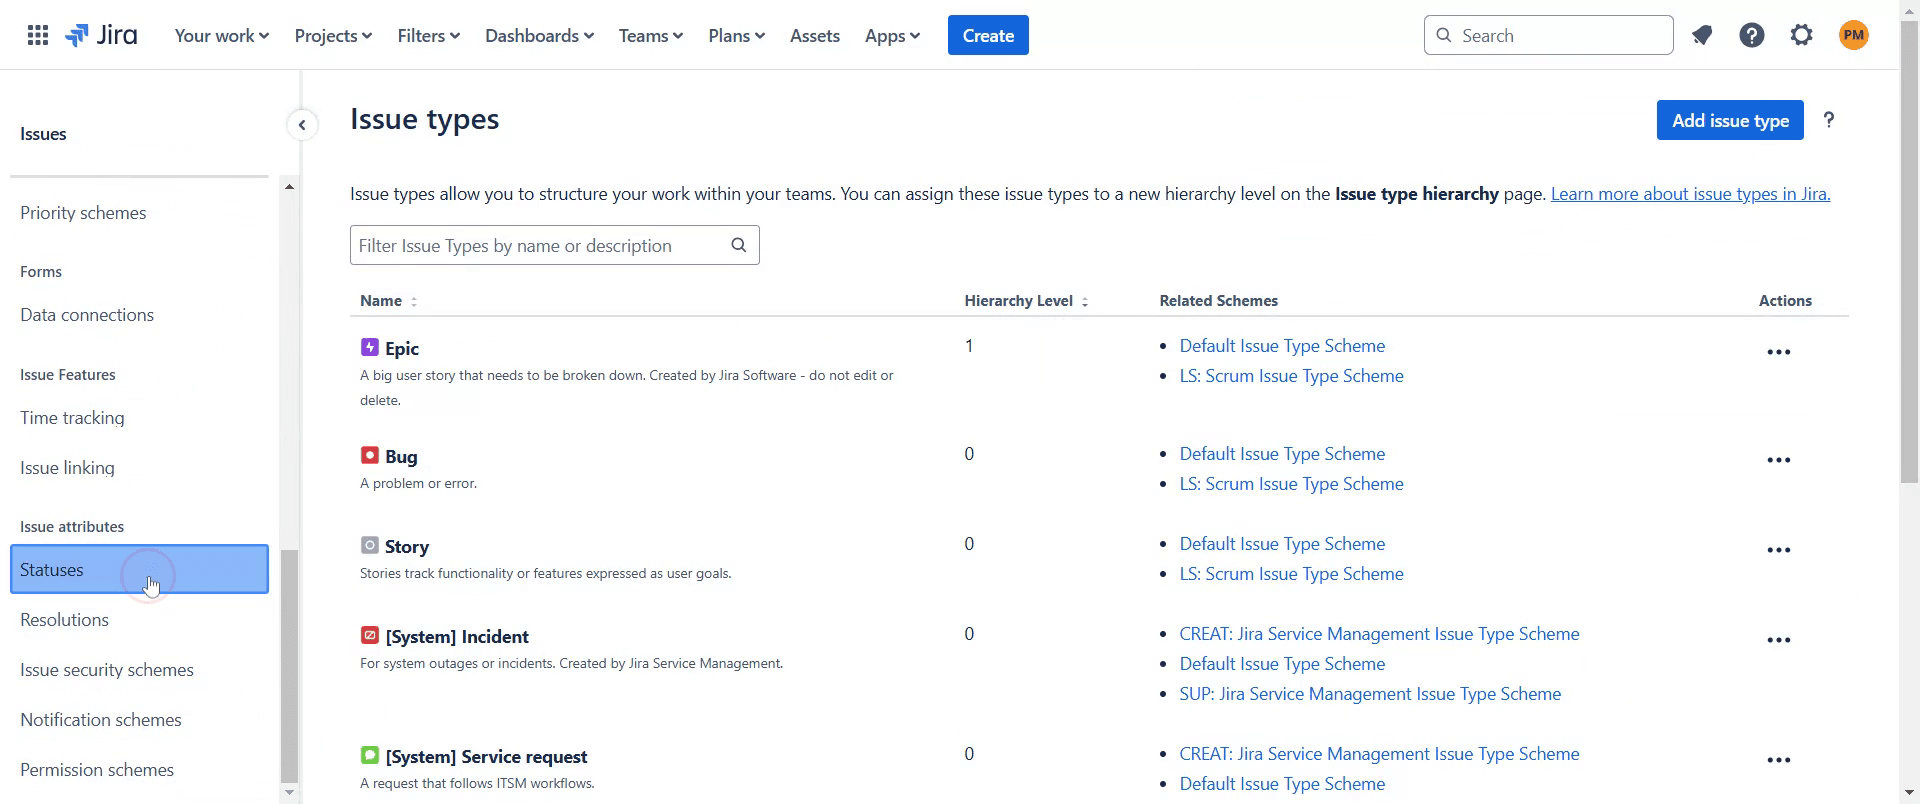Open the Filters dropdown menu
The width and height of the screenshot is (1920, 804).
pyautogui.click(x=428, y=36)
